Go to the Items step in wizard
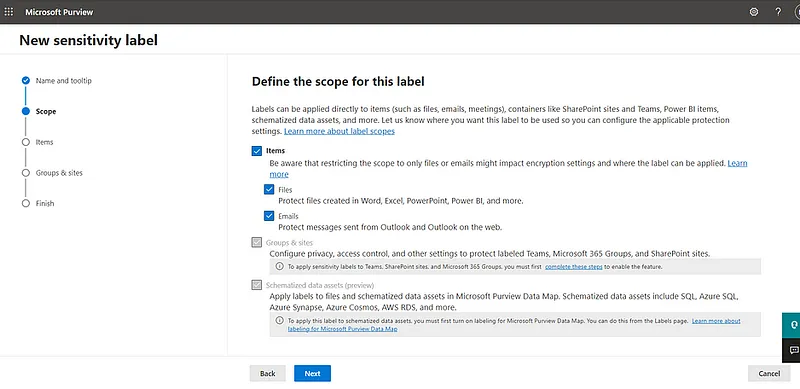800x389 pixels. [44, 142]
